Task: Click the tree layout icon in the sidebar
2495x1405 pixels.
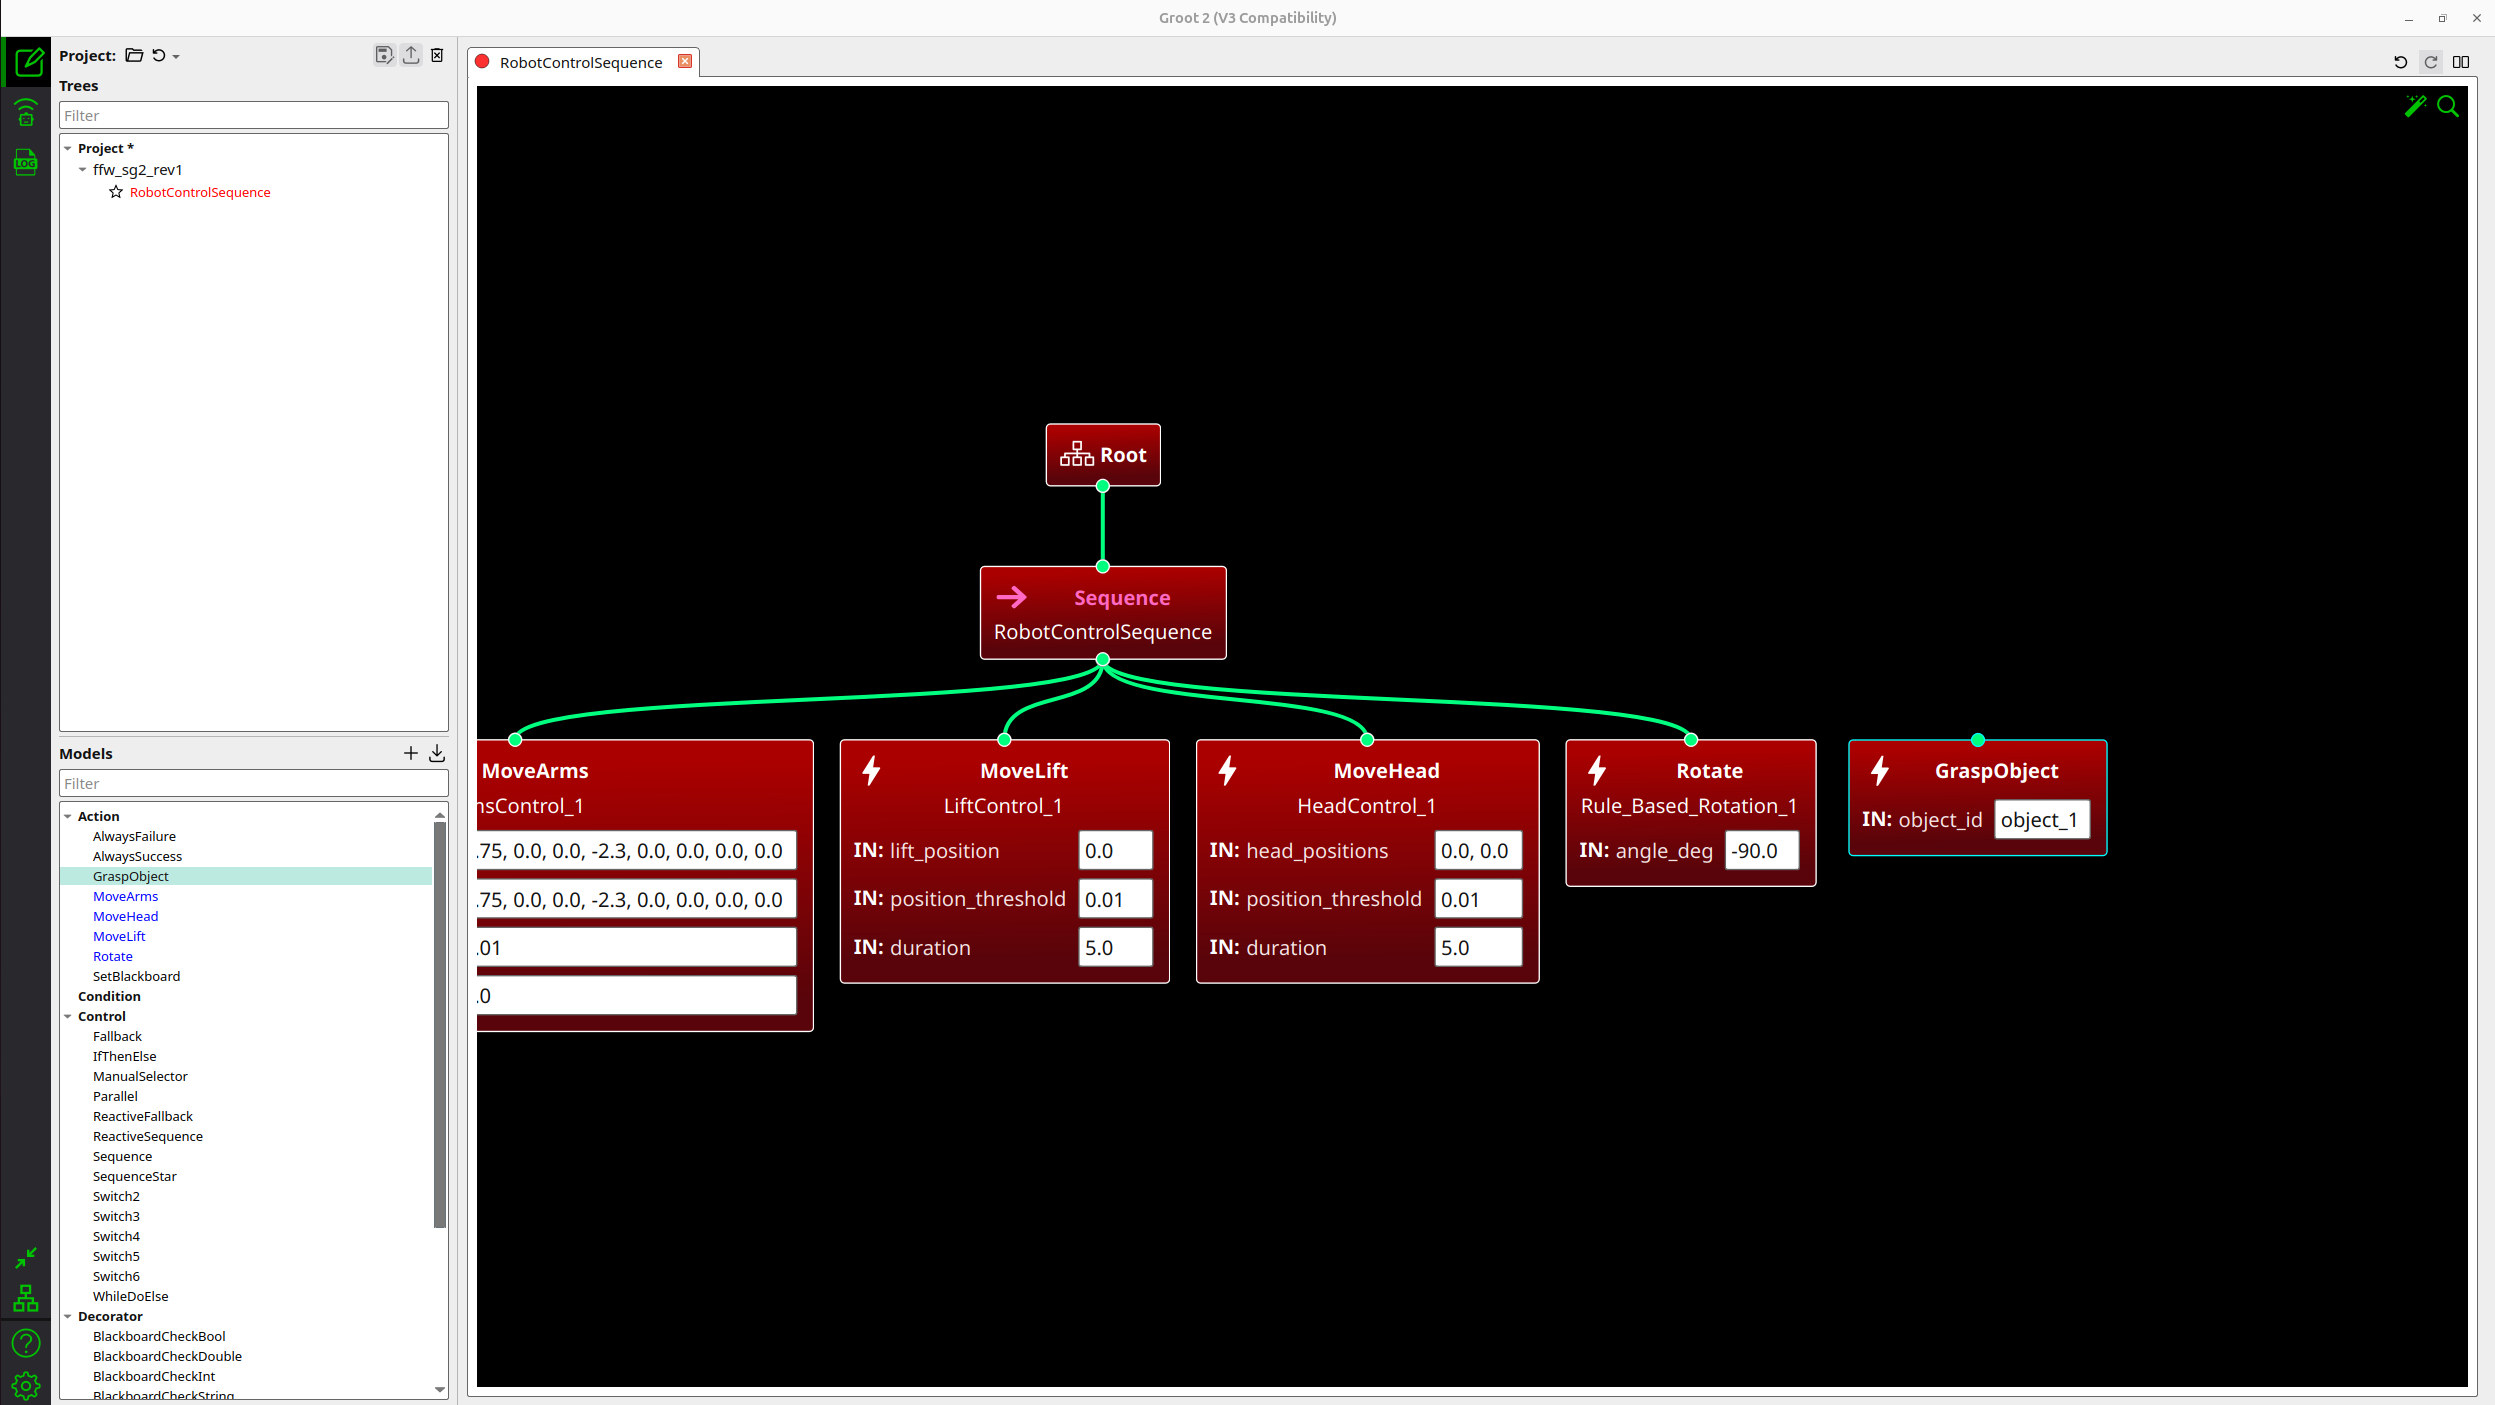Action: 26,1298
